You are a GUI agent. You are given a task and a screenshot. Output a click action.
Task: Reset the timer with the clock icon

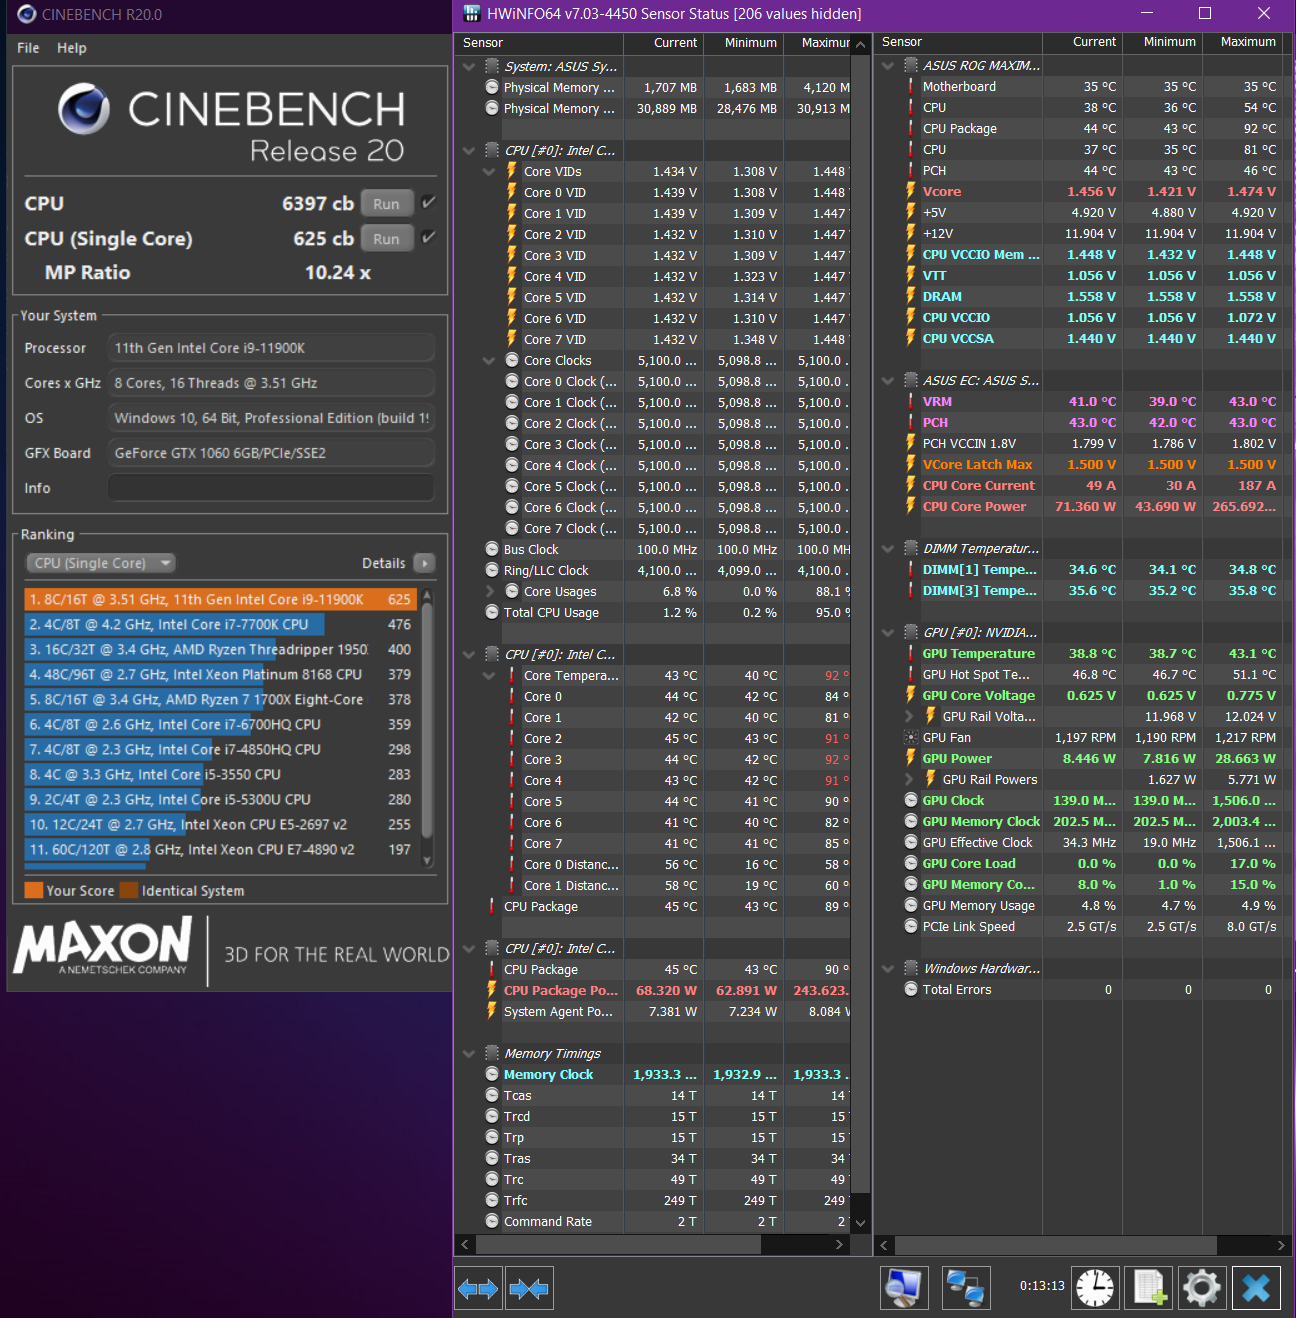(1095, 1288)
